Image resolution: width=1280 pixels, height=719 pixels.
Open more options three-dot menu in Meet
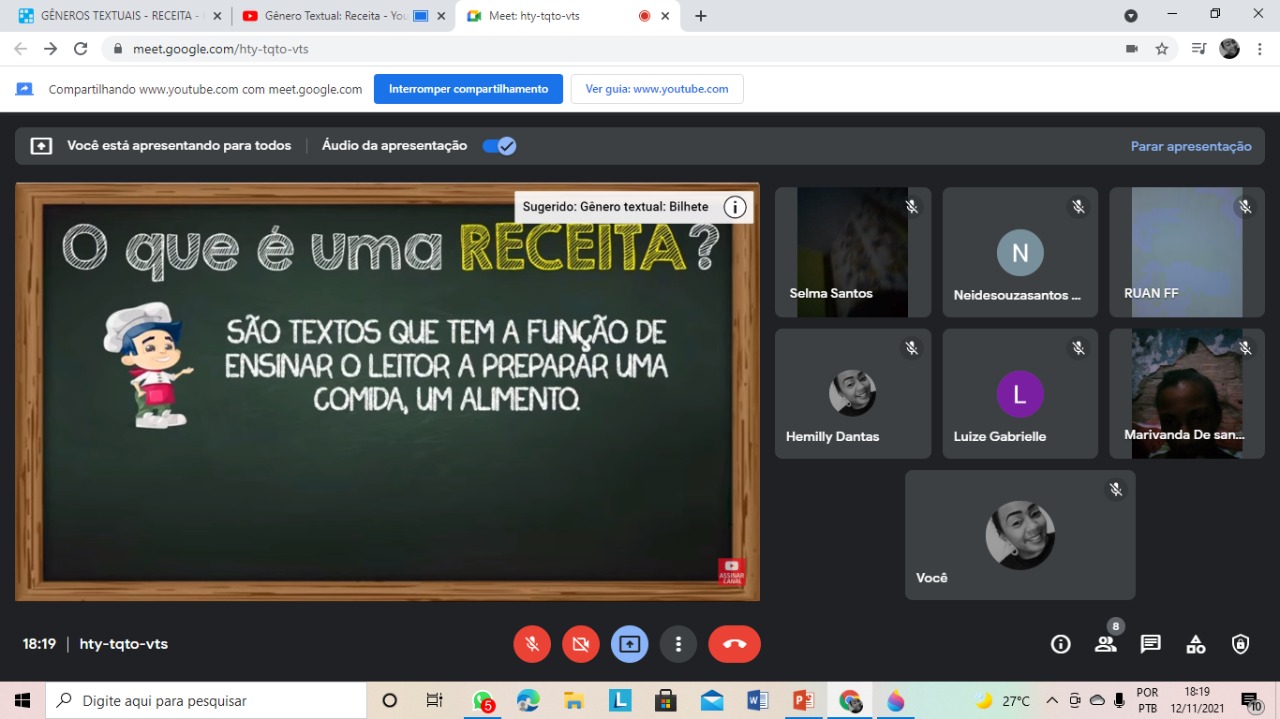coord(678,644)
